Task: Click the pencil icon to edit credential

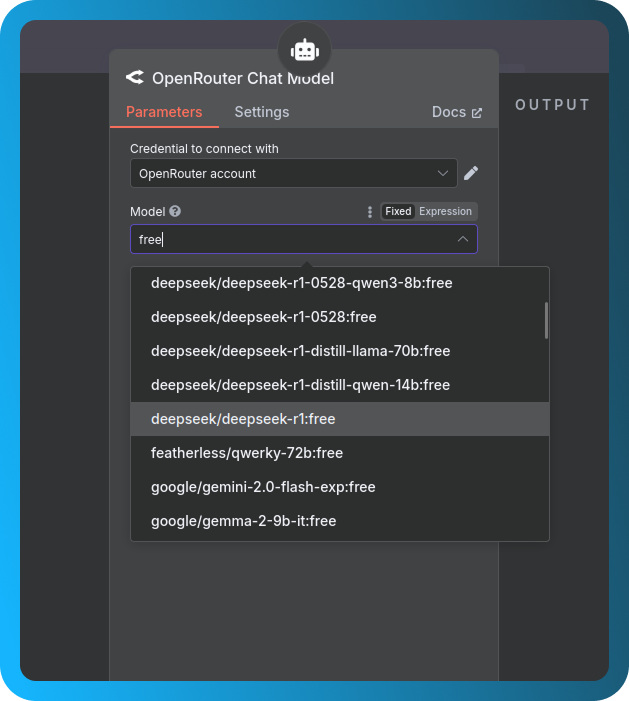Action: pos(471,173)
